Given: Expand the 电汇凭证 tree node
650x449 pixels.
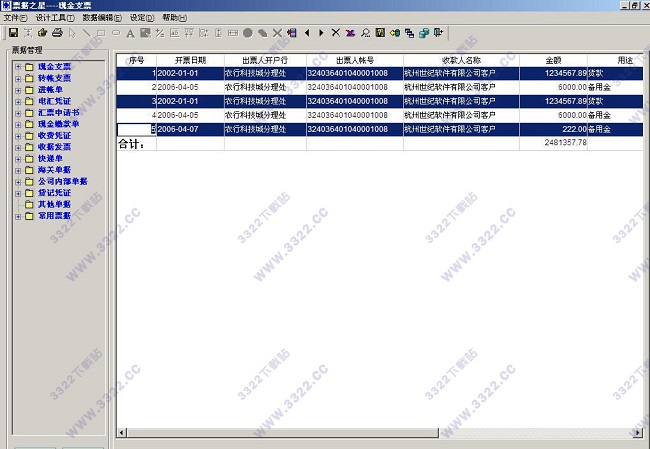Looking at the screenshot, I should coord(18,101).
